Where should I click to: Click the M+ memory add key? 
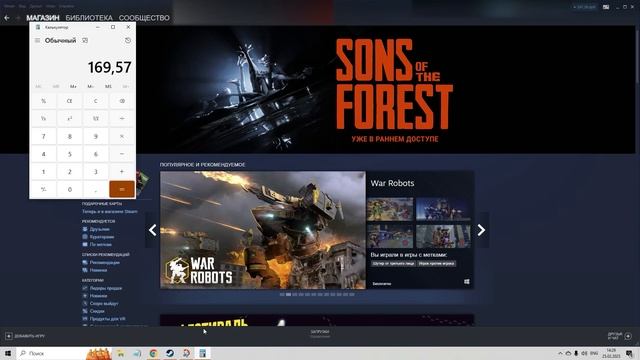point(73,86)
